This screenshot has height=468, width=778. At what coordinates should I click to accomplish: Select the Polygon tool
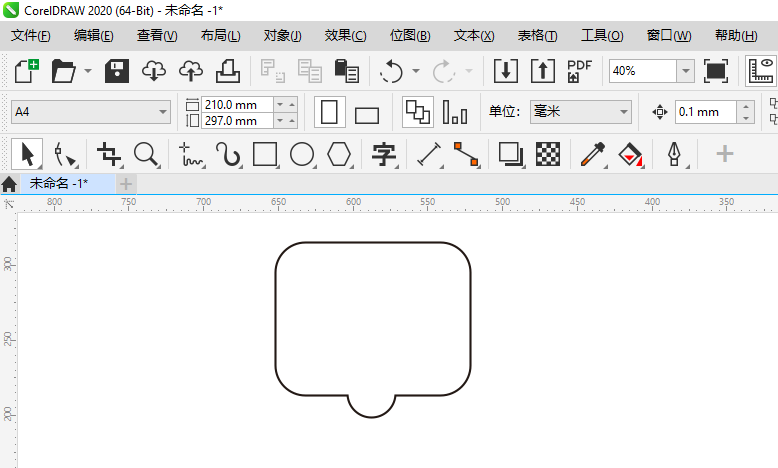pyautogui.click(x=340, y=154)
